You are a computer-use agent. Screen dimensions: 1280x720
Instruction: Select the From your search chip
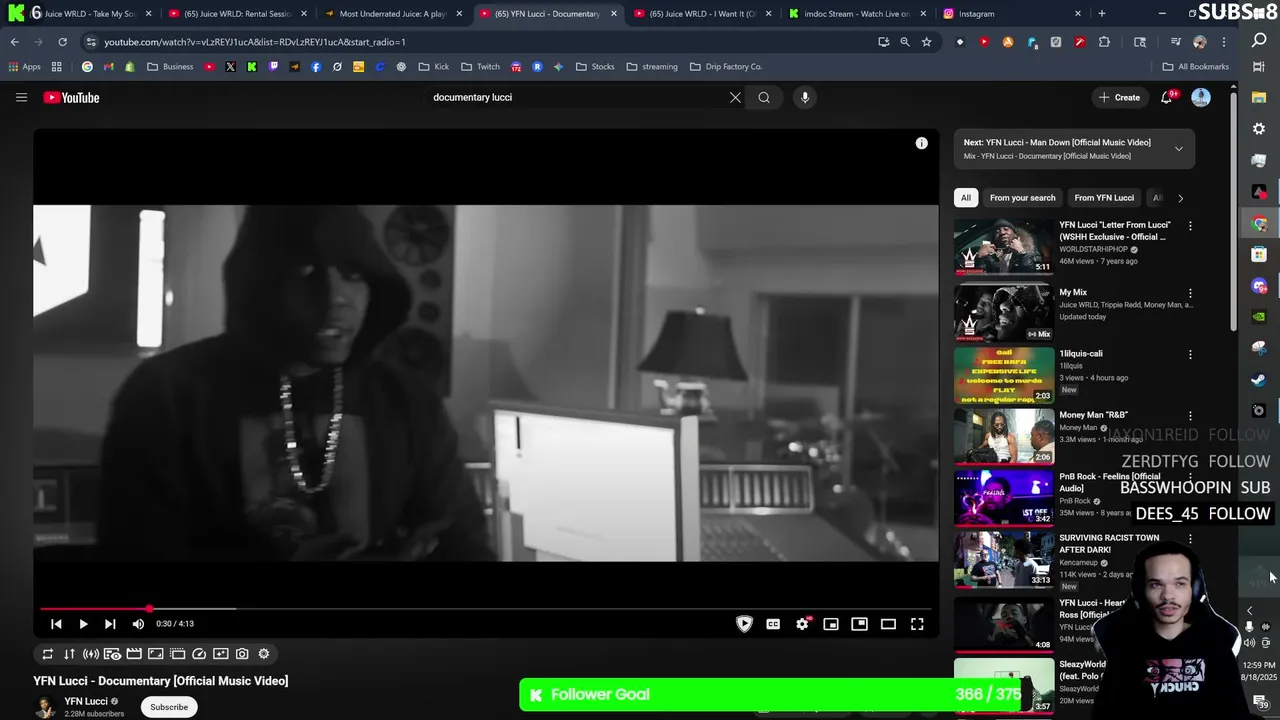point(1022,198)
